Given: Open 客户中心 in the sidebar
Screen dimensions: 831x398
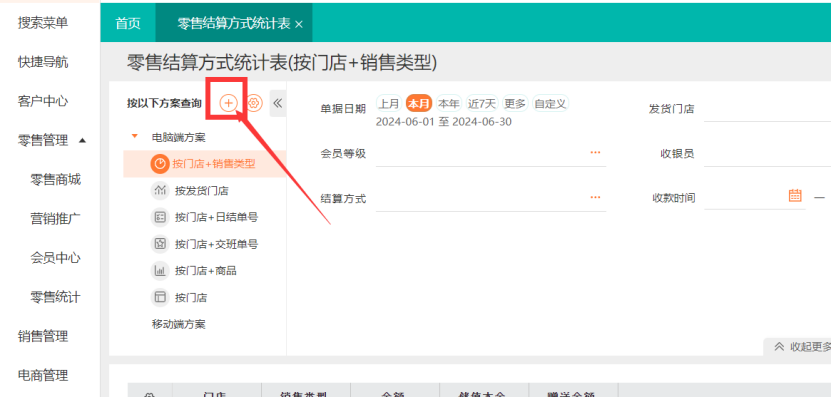Looking at the screenshot, I should tap(43, 101).
